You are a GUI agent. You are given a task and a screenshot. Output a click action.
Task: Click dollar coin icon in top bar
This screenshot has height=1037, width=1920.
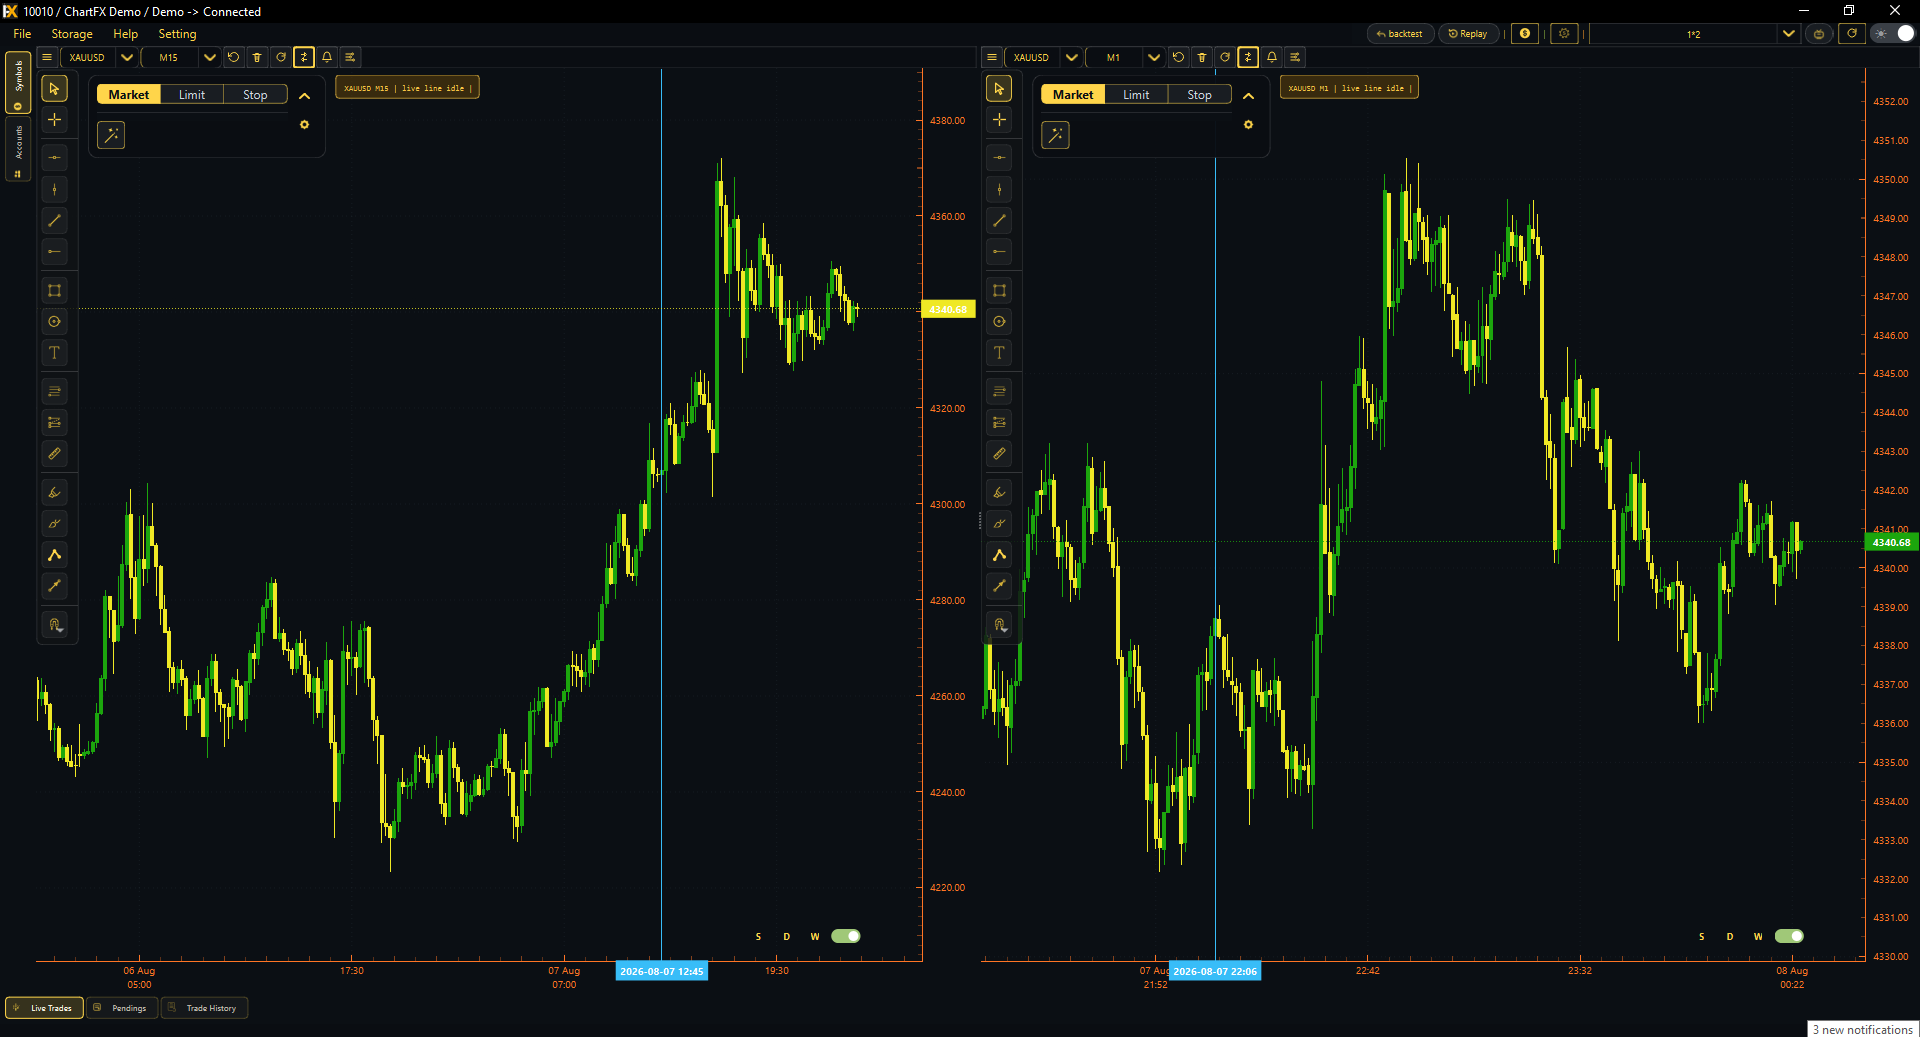click(1525, 34)
